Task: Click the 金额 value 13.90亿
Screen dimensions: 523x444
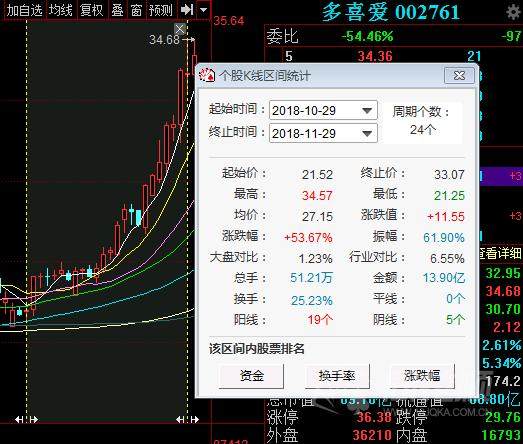Action: 444,278
